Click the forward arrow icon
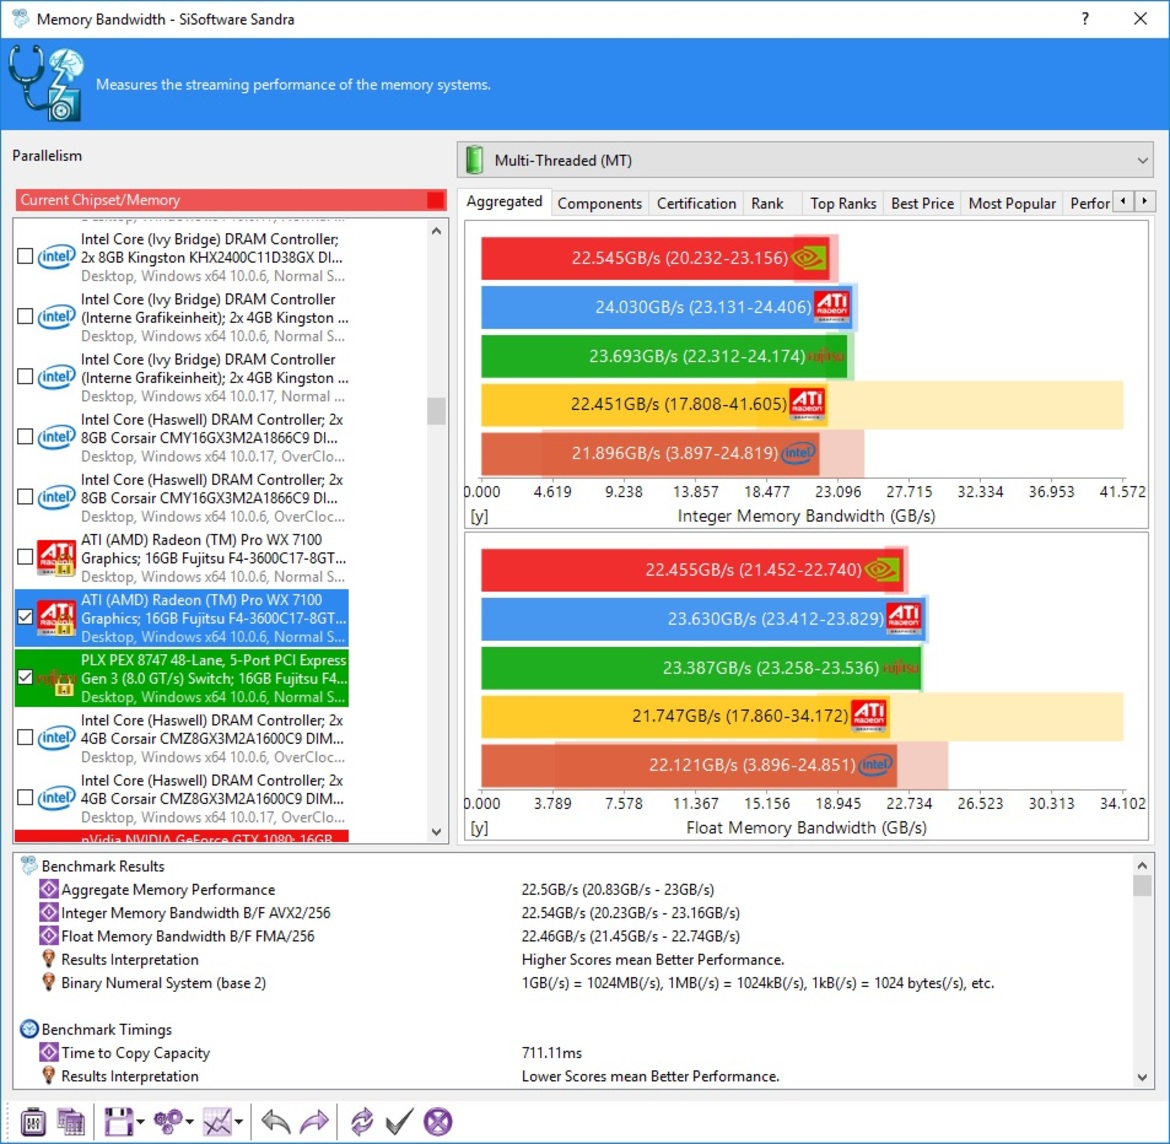 click(314, 1122)
